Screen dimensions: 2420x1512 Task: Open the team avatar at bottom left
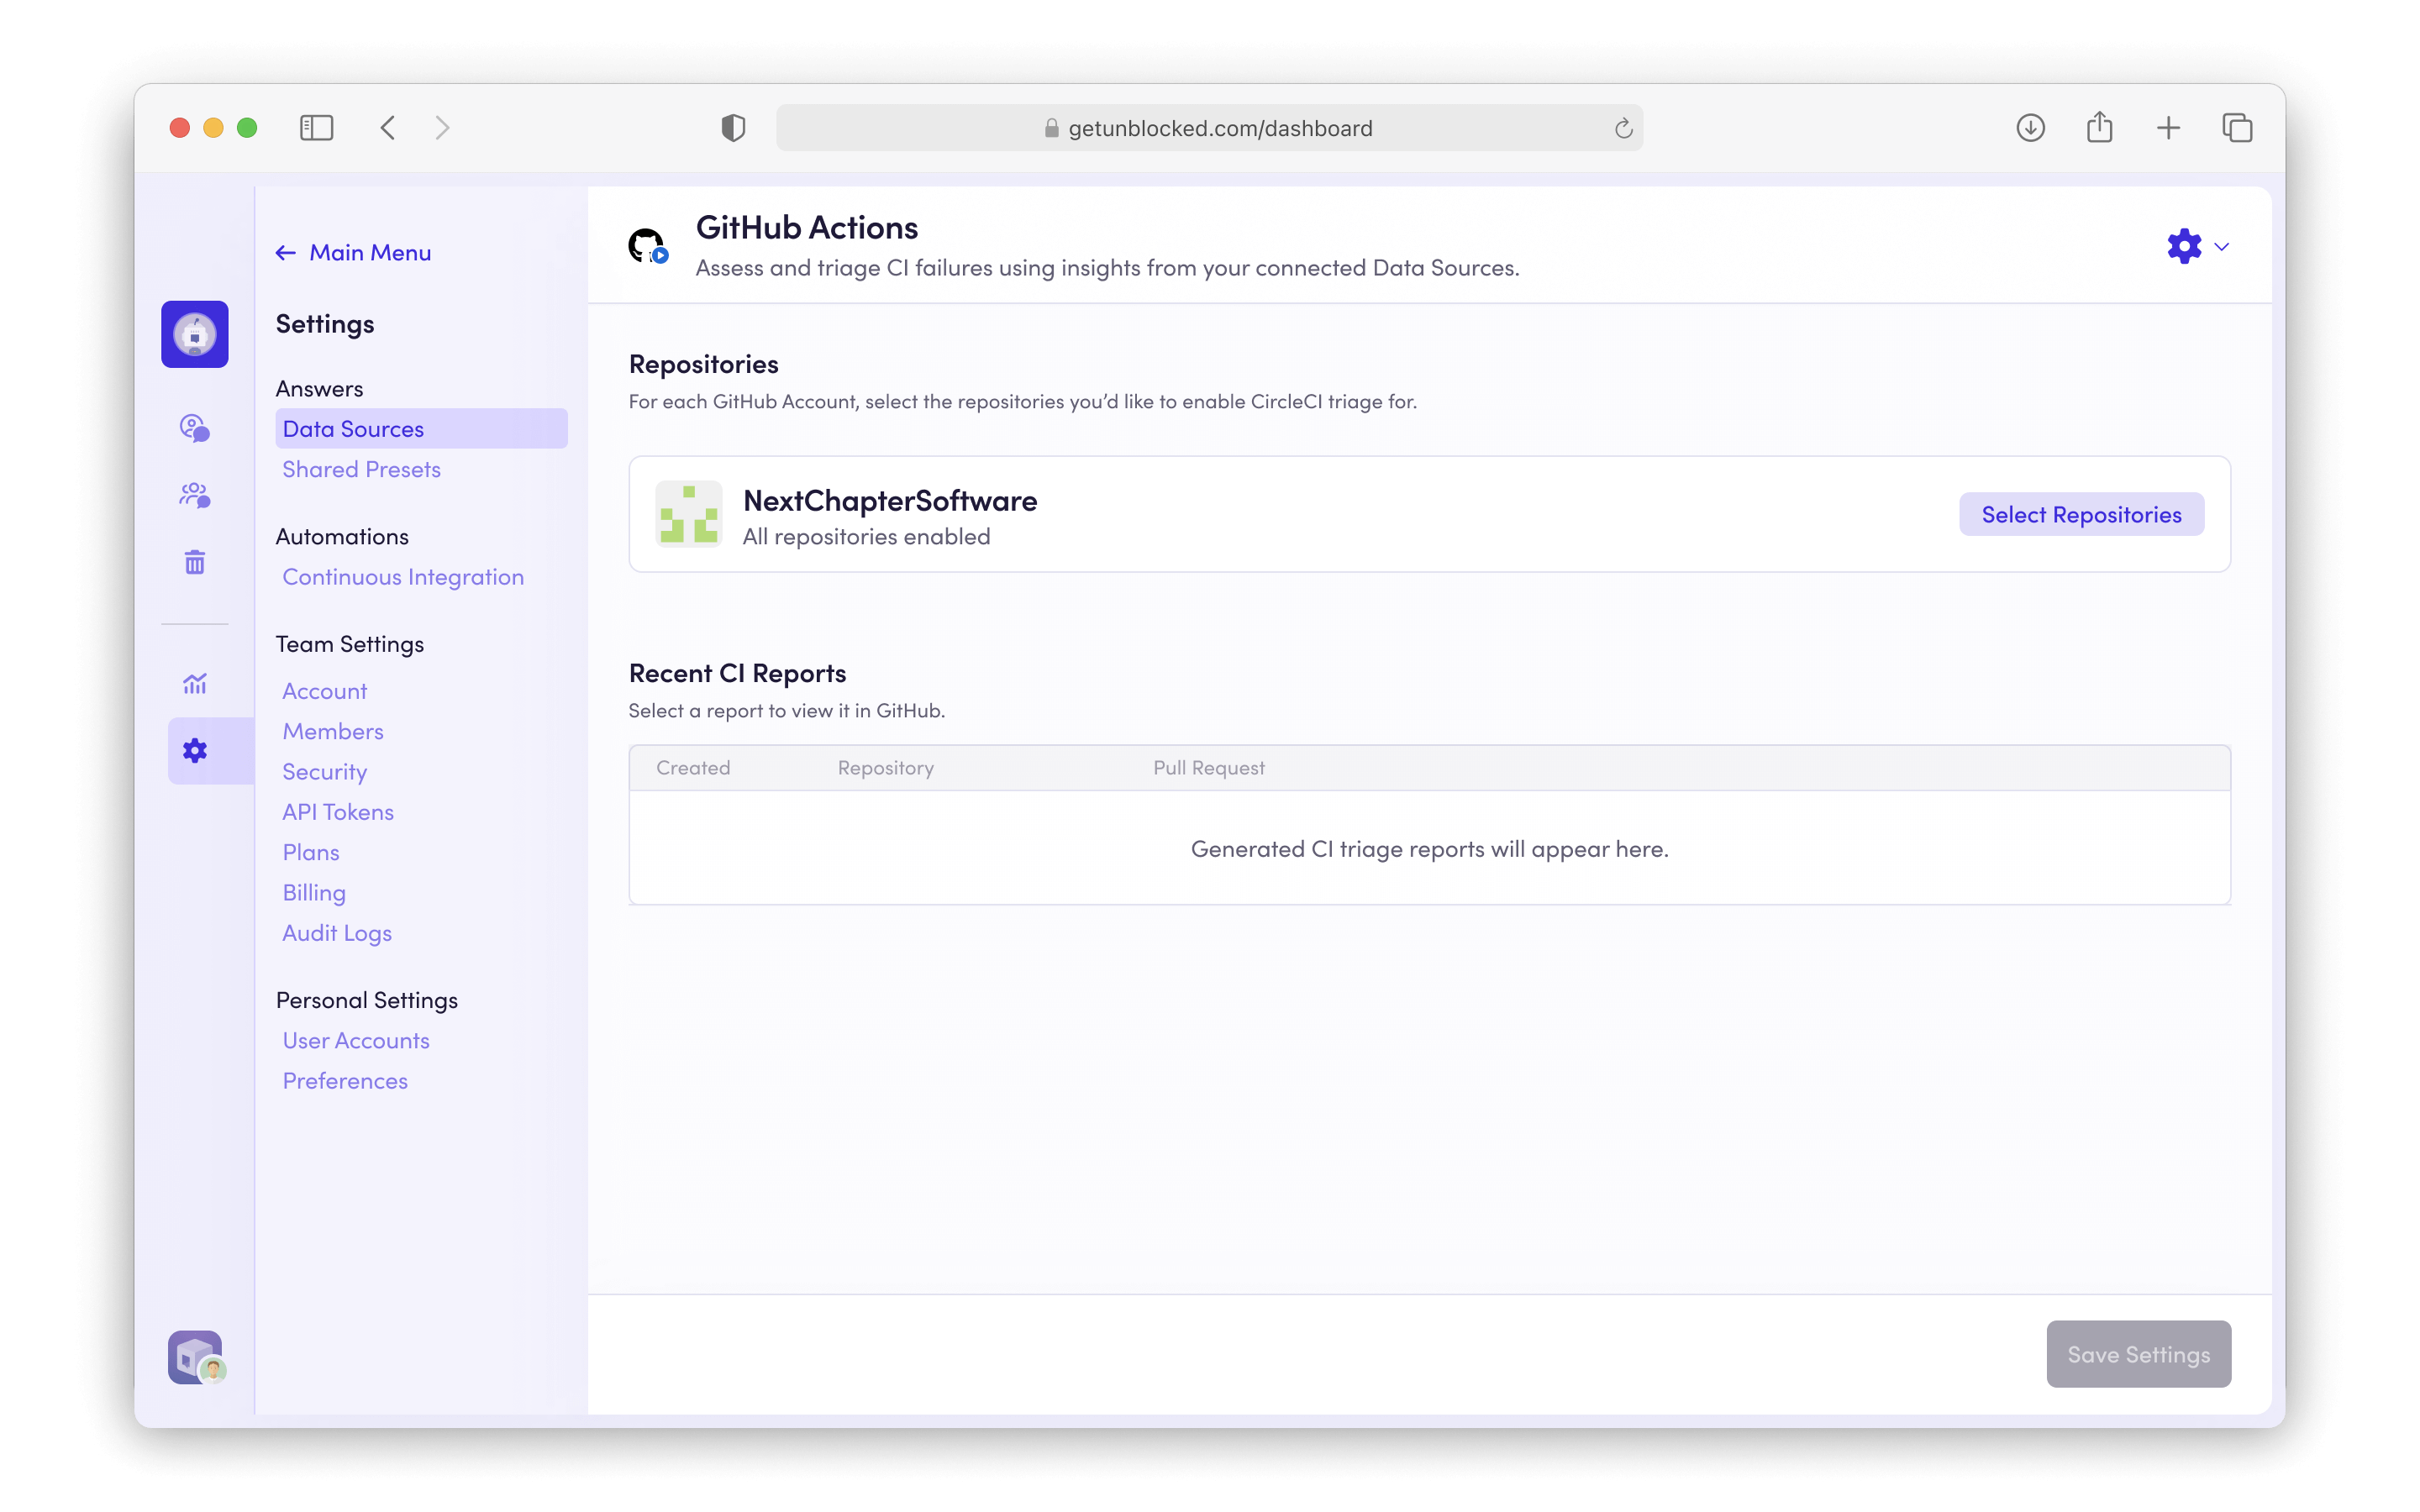196,1357
